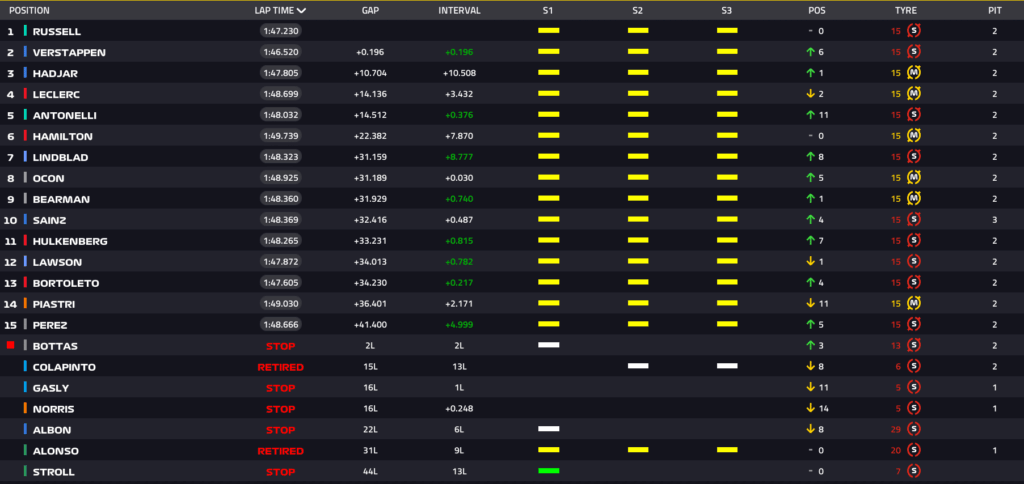Click Verstappen's lap time 1:46.520
Viewport: 1024px width, 484px height.
click(x=281, y=52)
